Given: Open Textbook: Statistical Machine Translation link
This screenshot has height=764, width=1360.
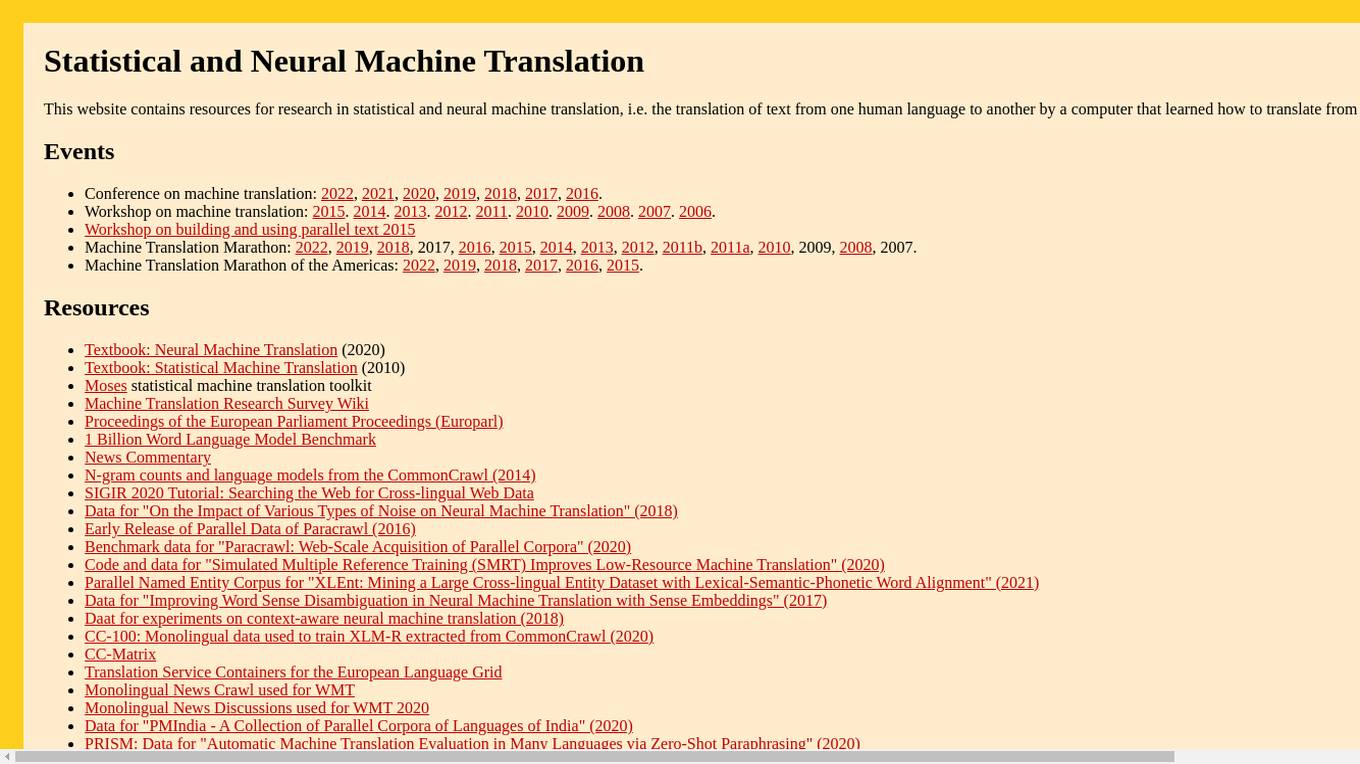Looking at the screenshot, I should 221,368.
